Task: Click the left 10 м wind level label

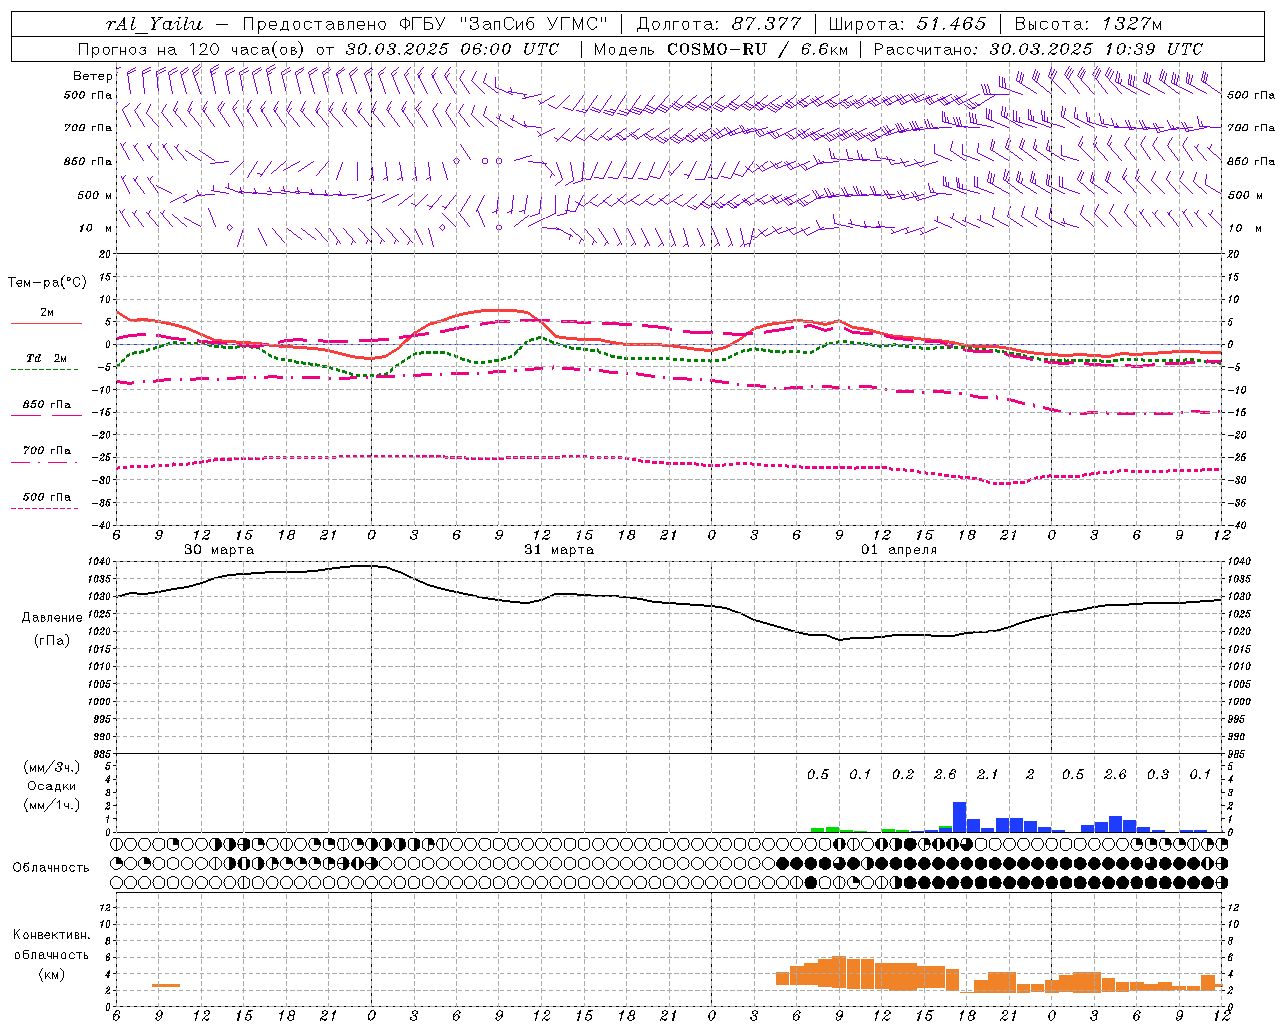Action: pyautogui.click(x=95, y=228)
